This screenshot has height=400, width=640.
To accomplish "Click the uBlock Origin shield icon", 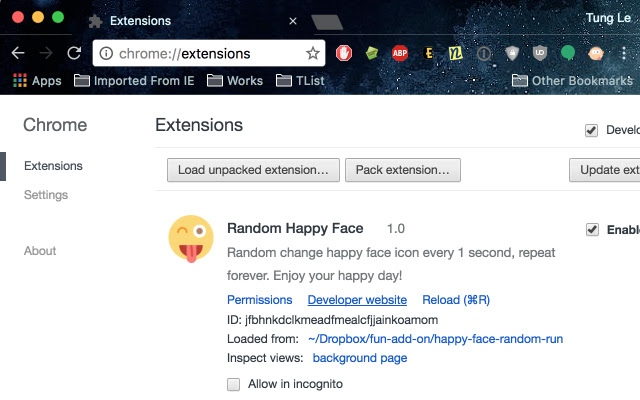I will 540,53.
